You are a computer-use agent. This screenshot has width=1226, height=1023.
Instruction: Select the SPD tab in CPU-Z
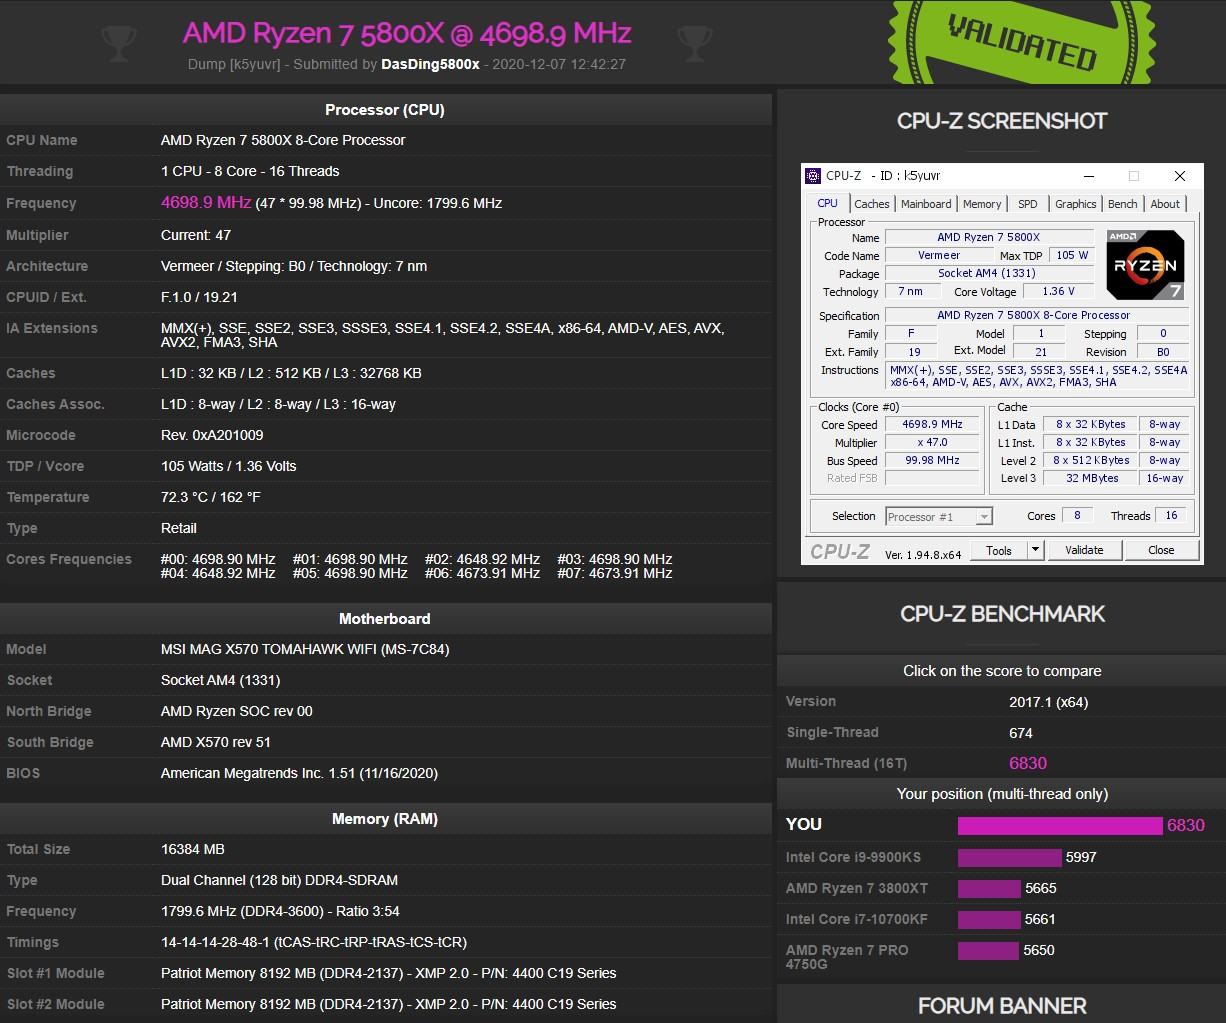tap(1028, 204)
